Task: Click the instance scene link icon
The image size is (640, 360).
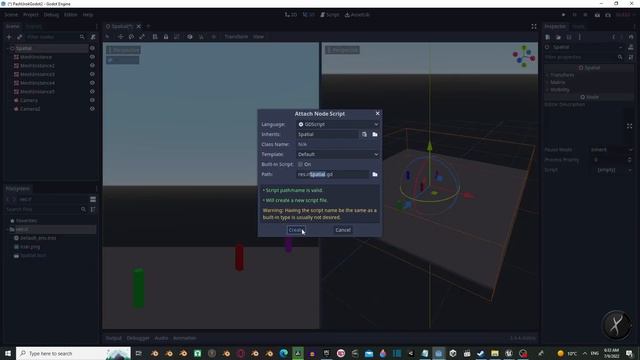Action: coord(20,37)
